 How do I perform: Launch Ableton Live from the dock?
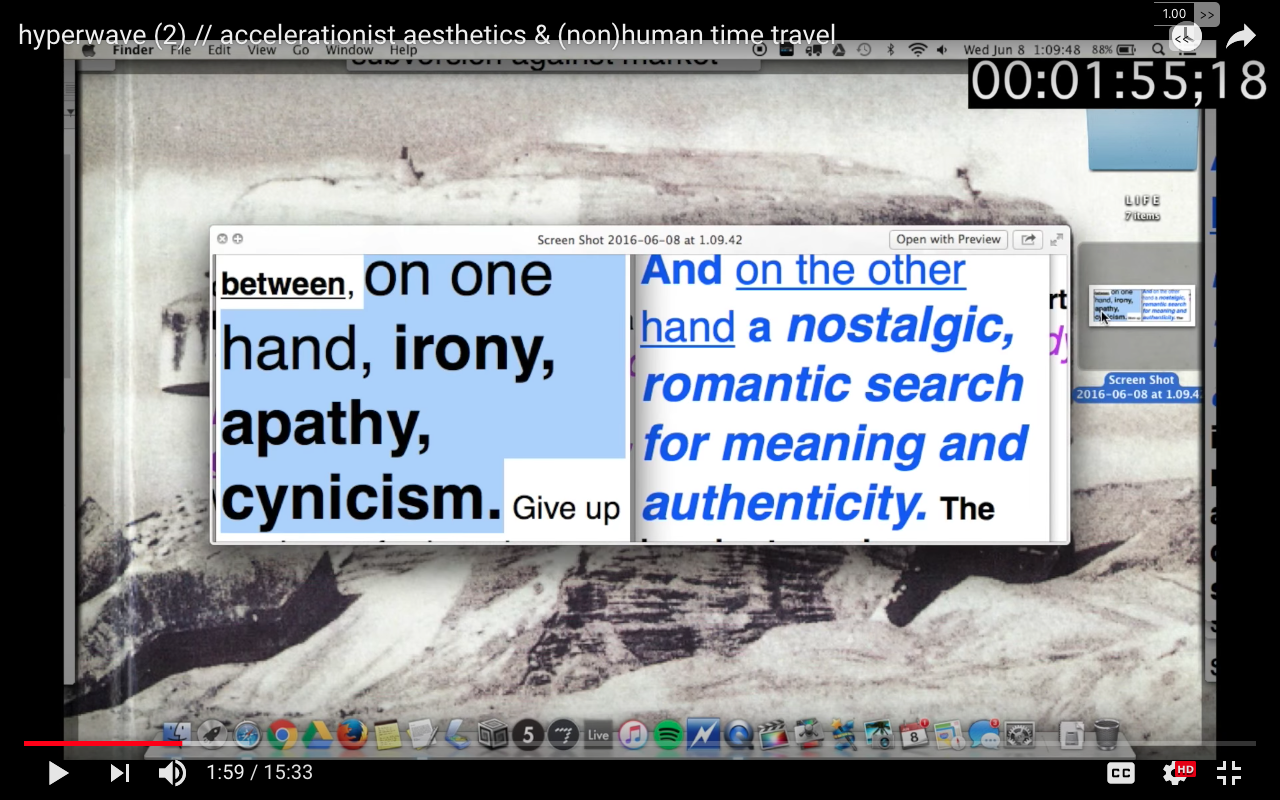[x=597, y=734]
